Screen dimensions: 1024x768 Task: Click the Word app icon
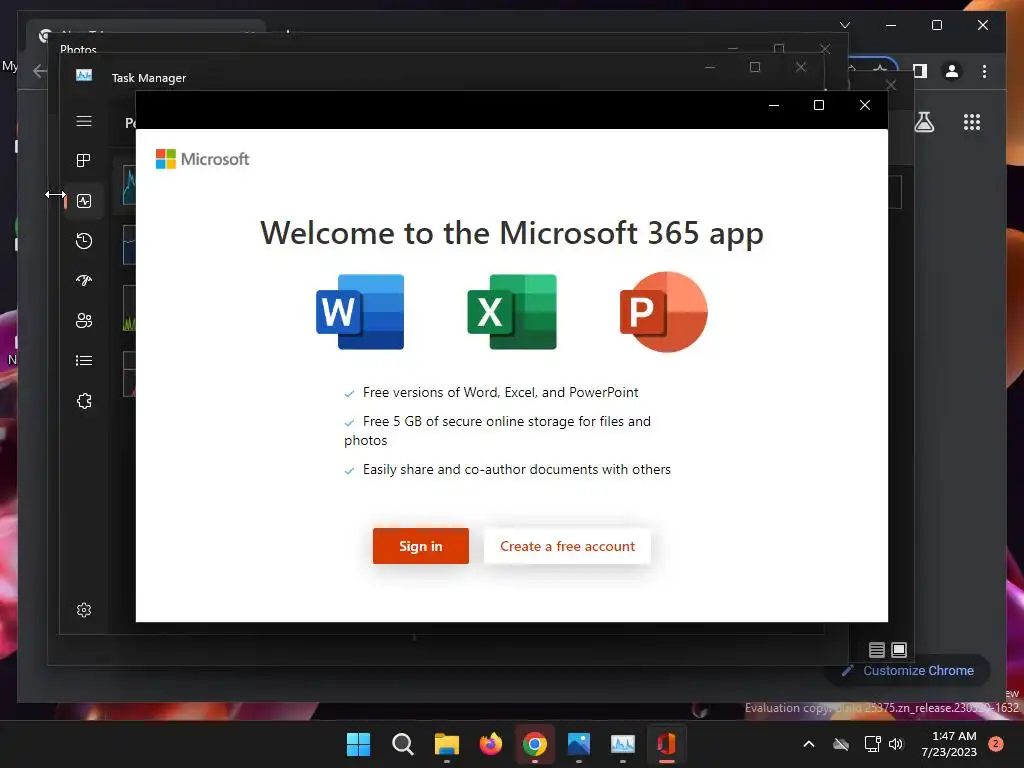(360, 312)
